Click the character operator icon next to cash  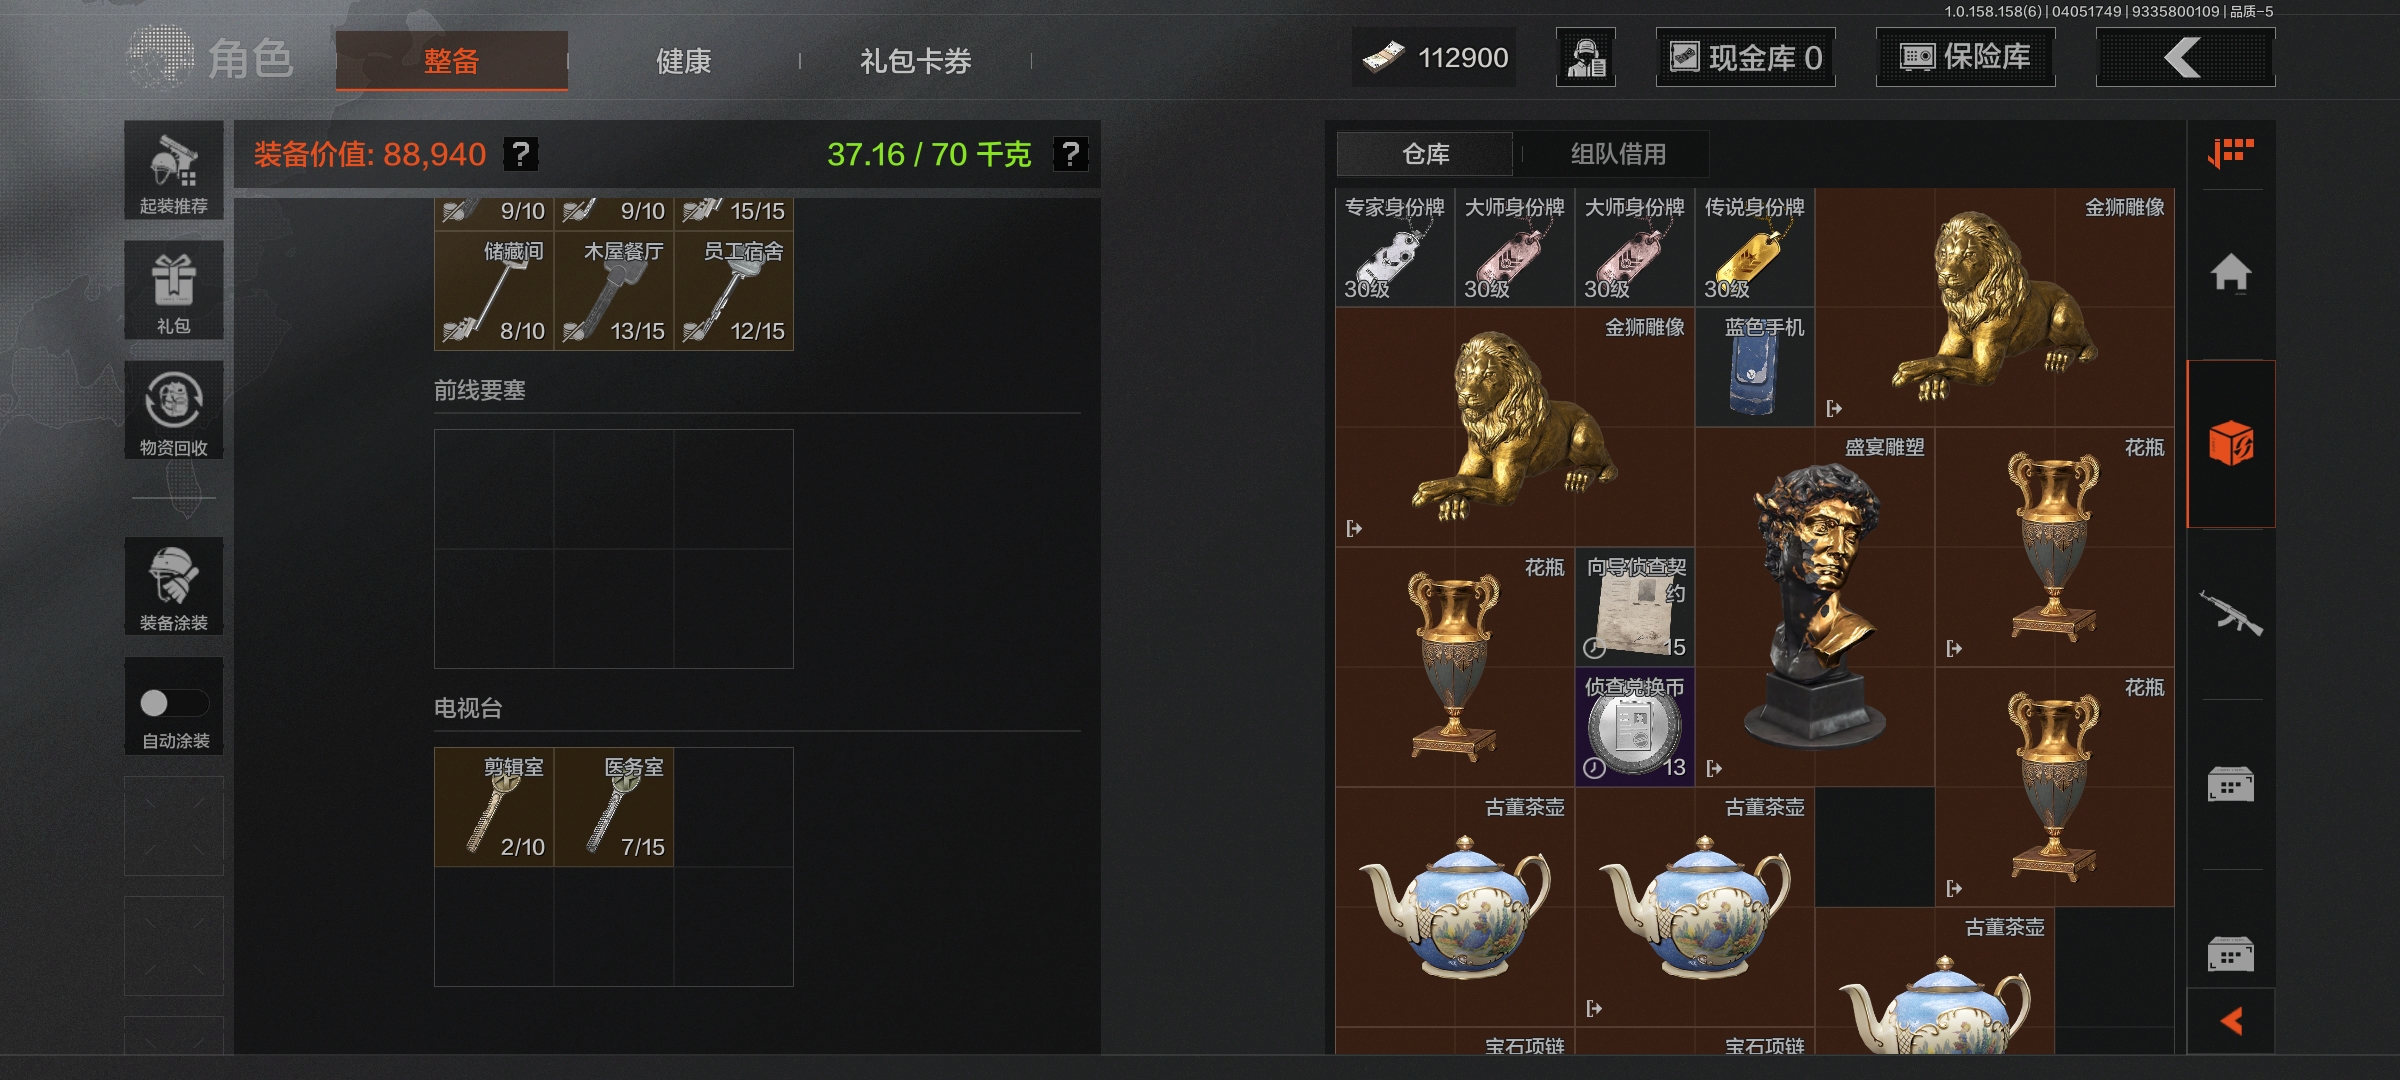tap(1586, 57)
